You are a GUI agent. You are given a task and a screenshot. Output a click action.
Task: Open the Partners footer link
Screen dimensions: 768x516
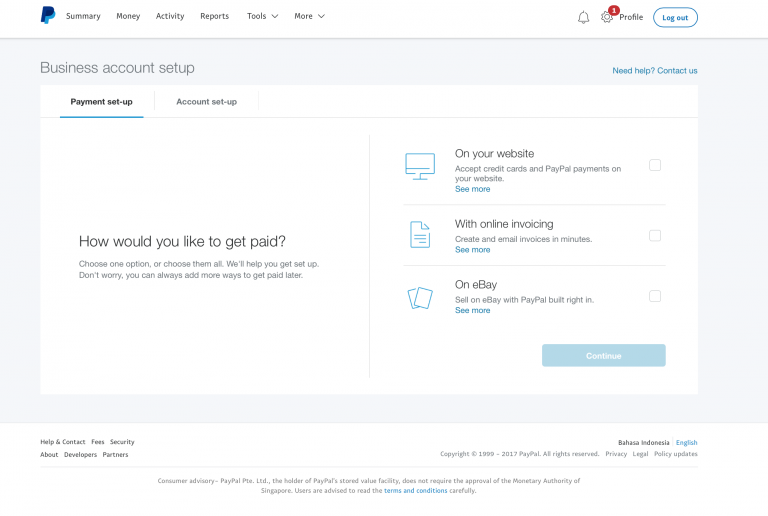click(x=115, y=454)
